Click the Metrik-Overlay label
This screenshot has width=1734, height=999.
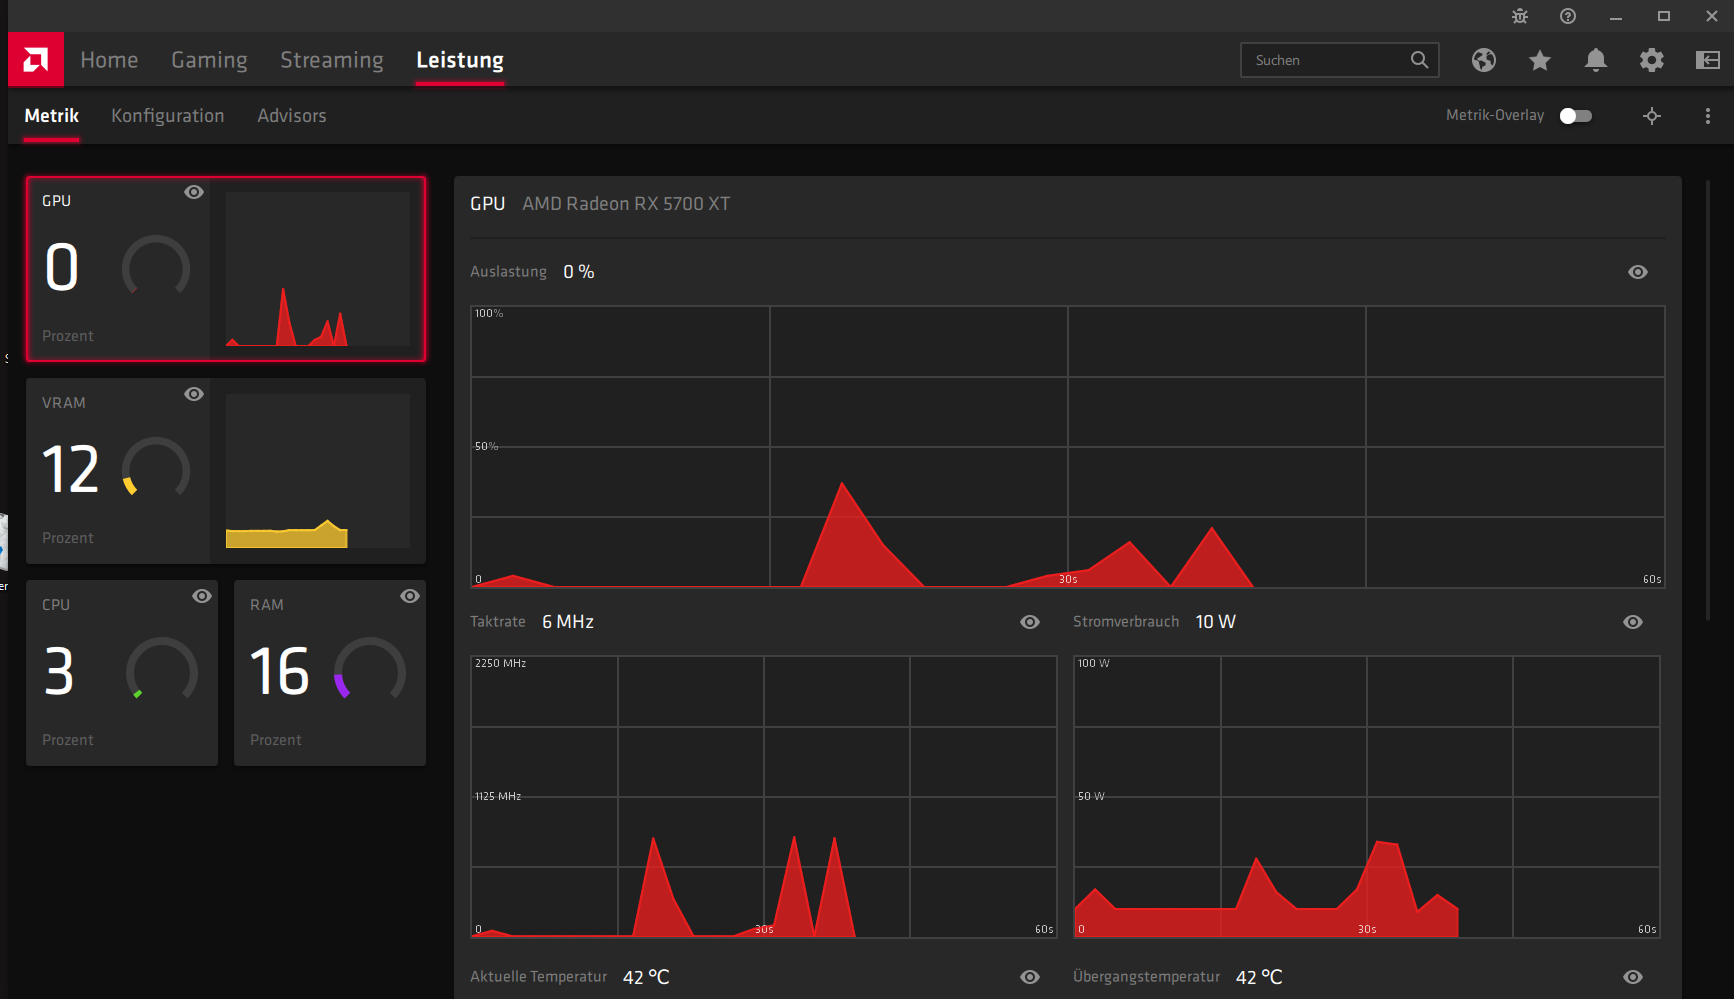[1495, 116]
